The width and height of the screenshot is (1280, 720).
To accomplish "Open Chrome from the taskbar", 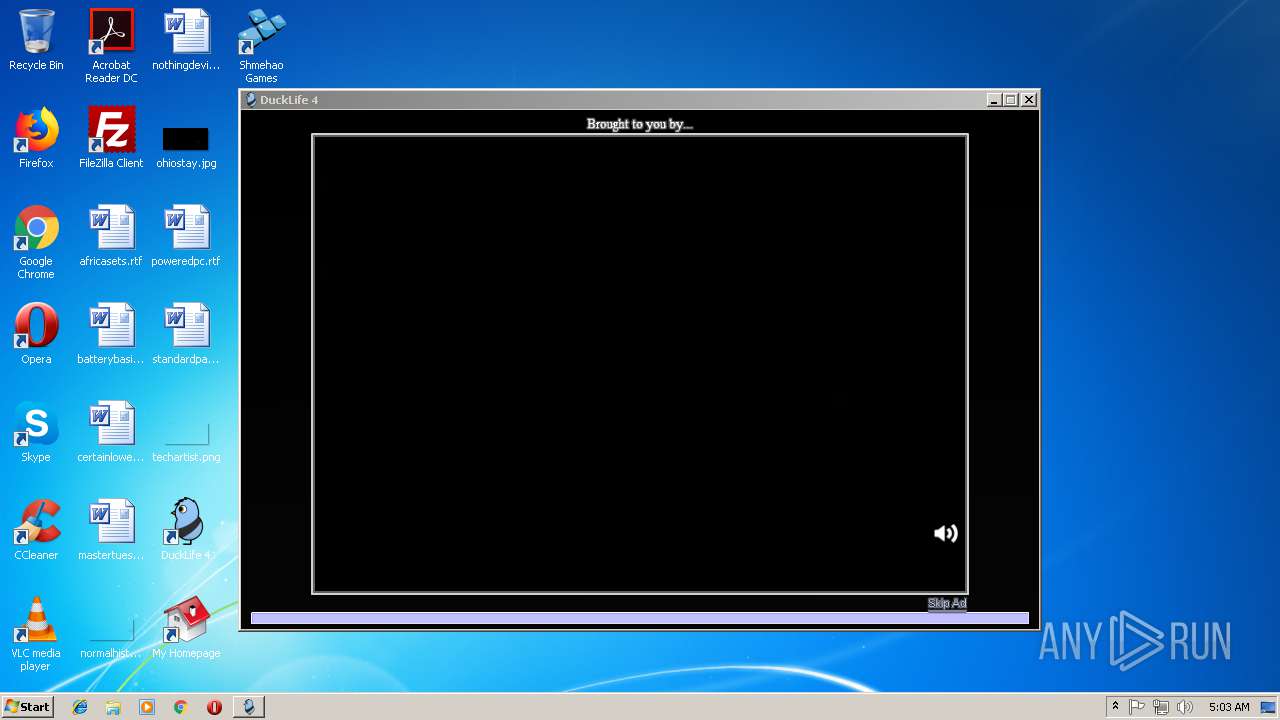I will [x=180, y=707].
